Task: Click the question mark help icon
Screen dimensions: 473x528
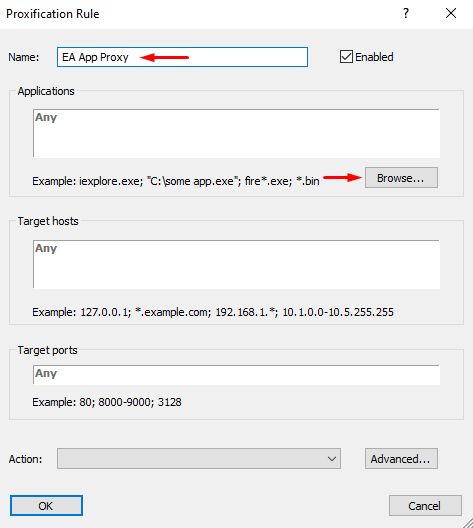Action: (406, 13)
